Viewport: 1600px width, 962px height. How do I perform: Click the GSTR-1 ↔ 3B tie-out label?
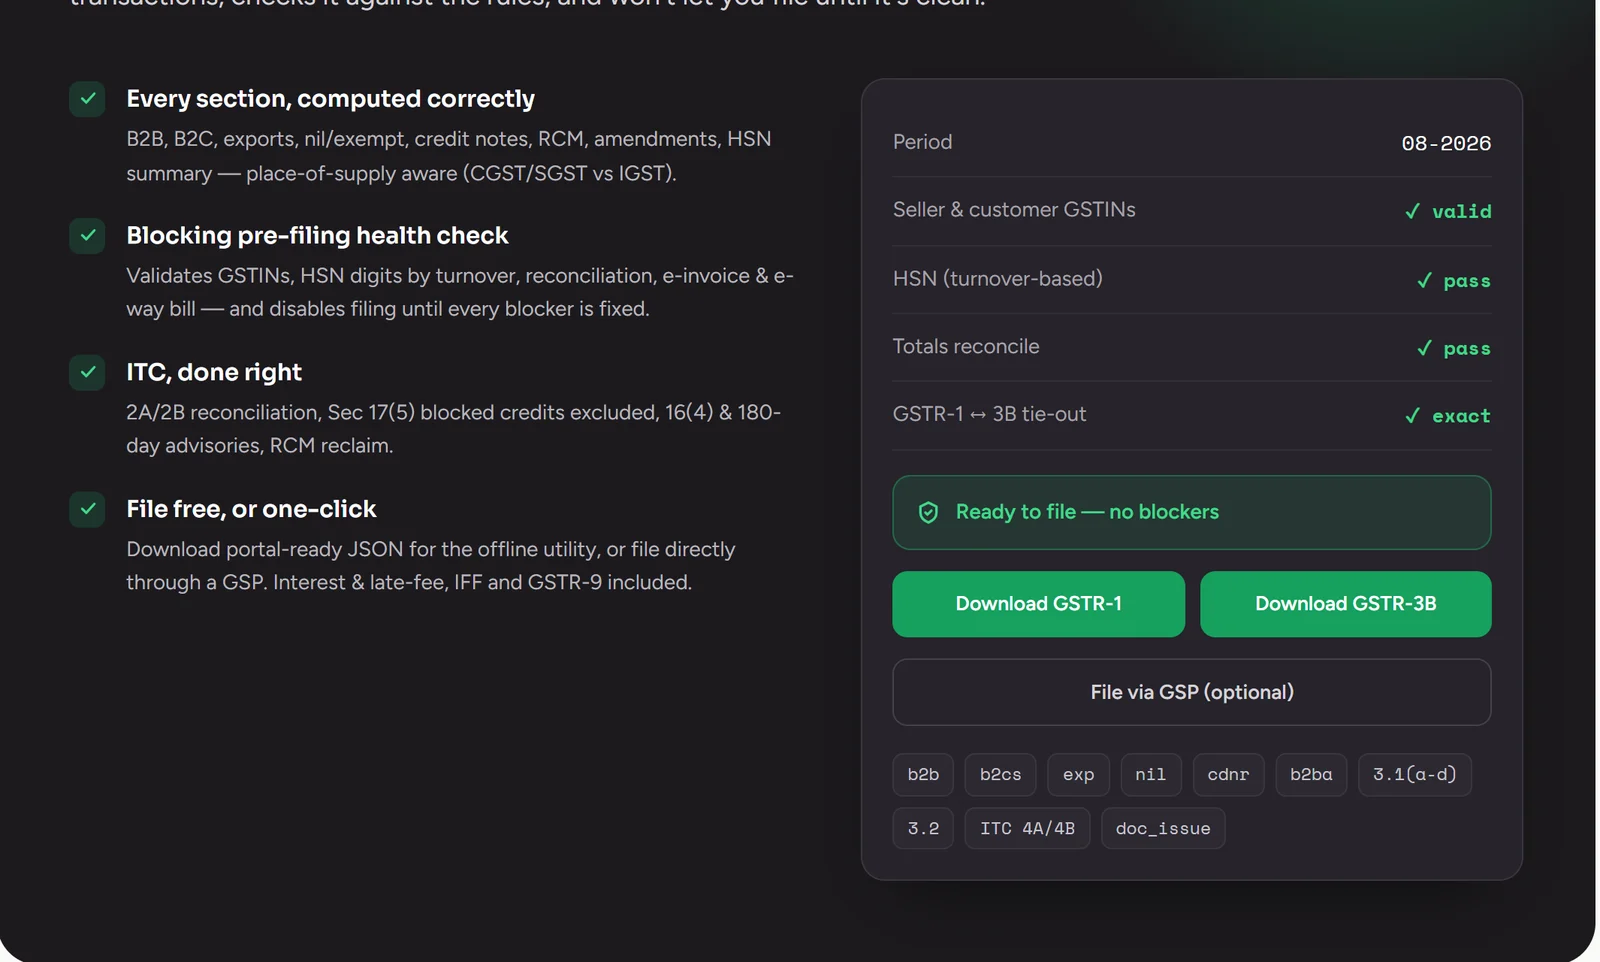989,414
